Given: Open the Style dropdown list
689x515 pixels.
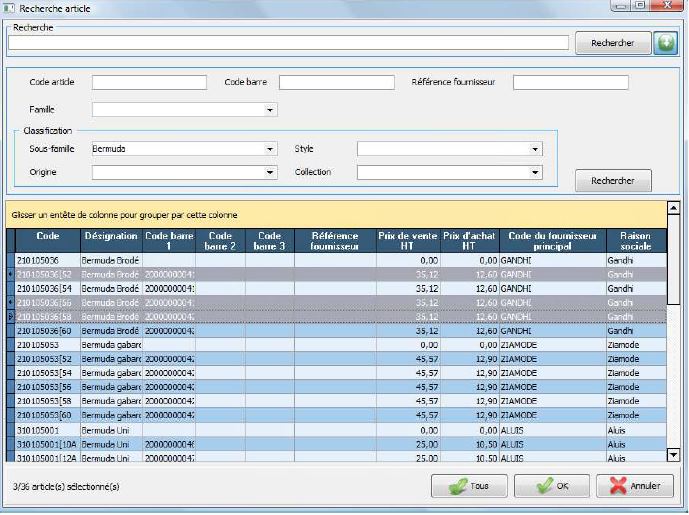Looking at the screenshot, I should tap(536, 149).
